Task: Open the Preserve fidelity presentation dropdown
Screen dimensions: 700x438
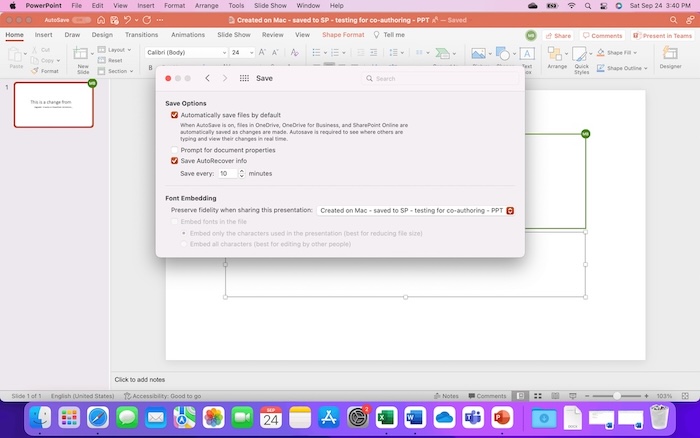Action: point(416,210)
